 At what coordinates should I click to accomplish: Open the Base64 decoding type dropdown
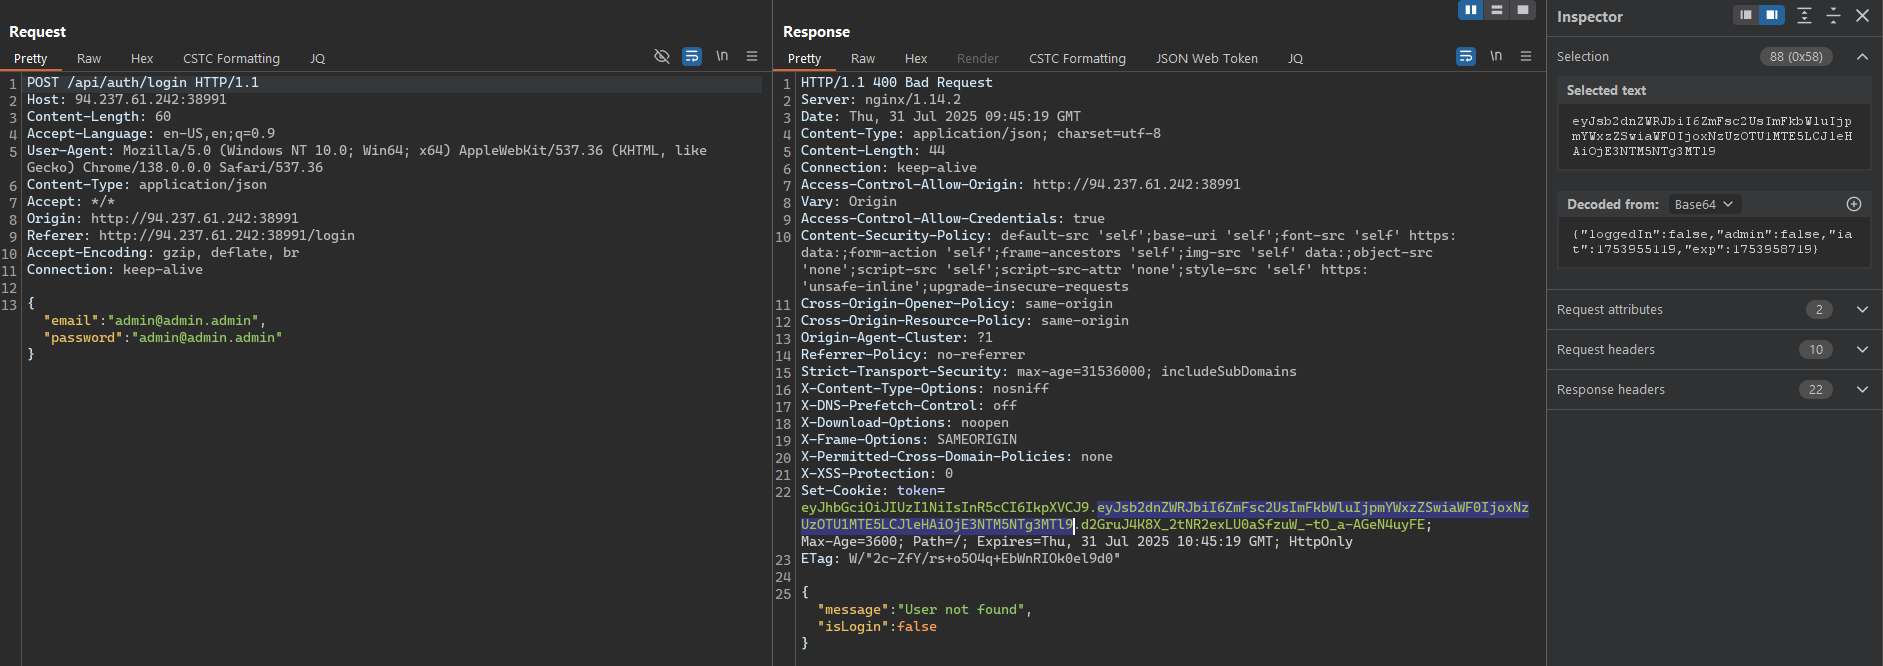click(x=1704, y=204)
